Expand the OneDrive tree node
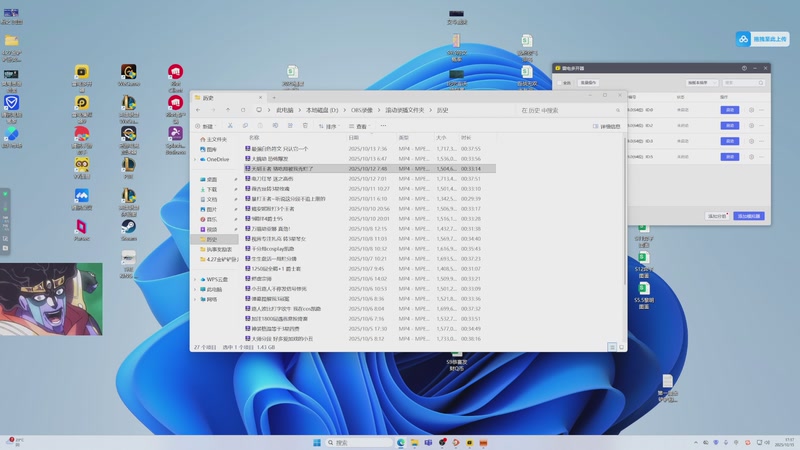The image size is (800, 450). point(196,159)
